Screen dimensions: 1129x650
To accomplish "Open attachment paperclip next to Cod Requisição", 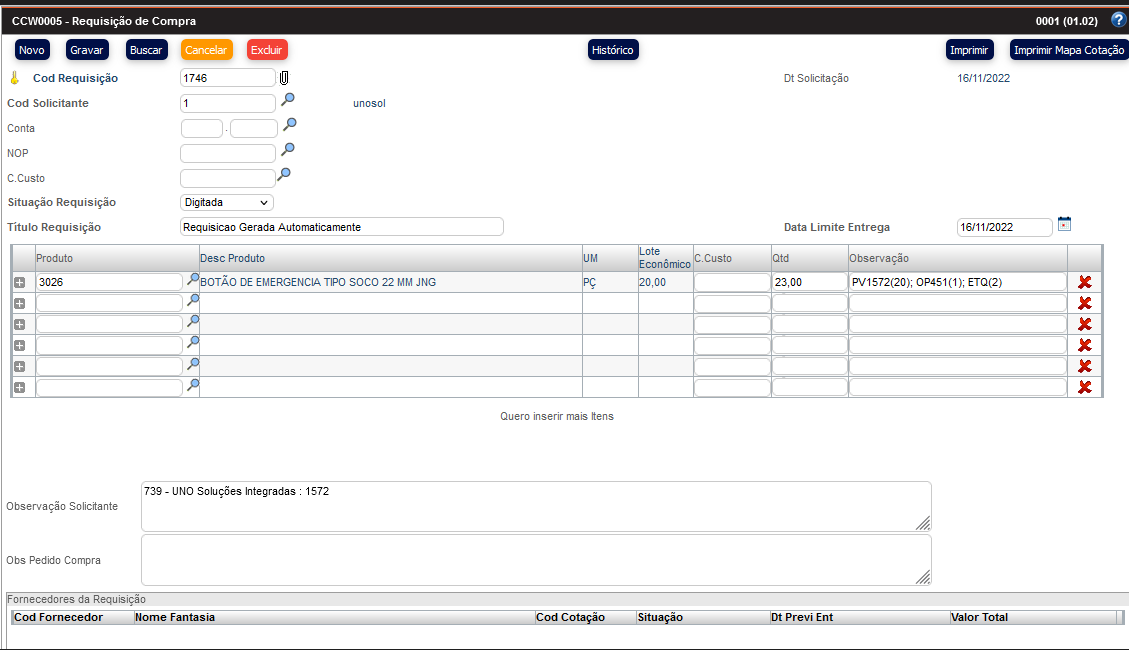I will point(284,78).
